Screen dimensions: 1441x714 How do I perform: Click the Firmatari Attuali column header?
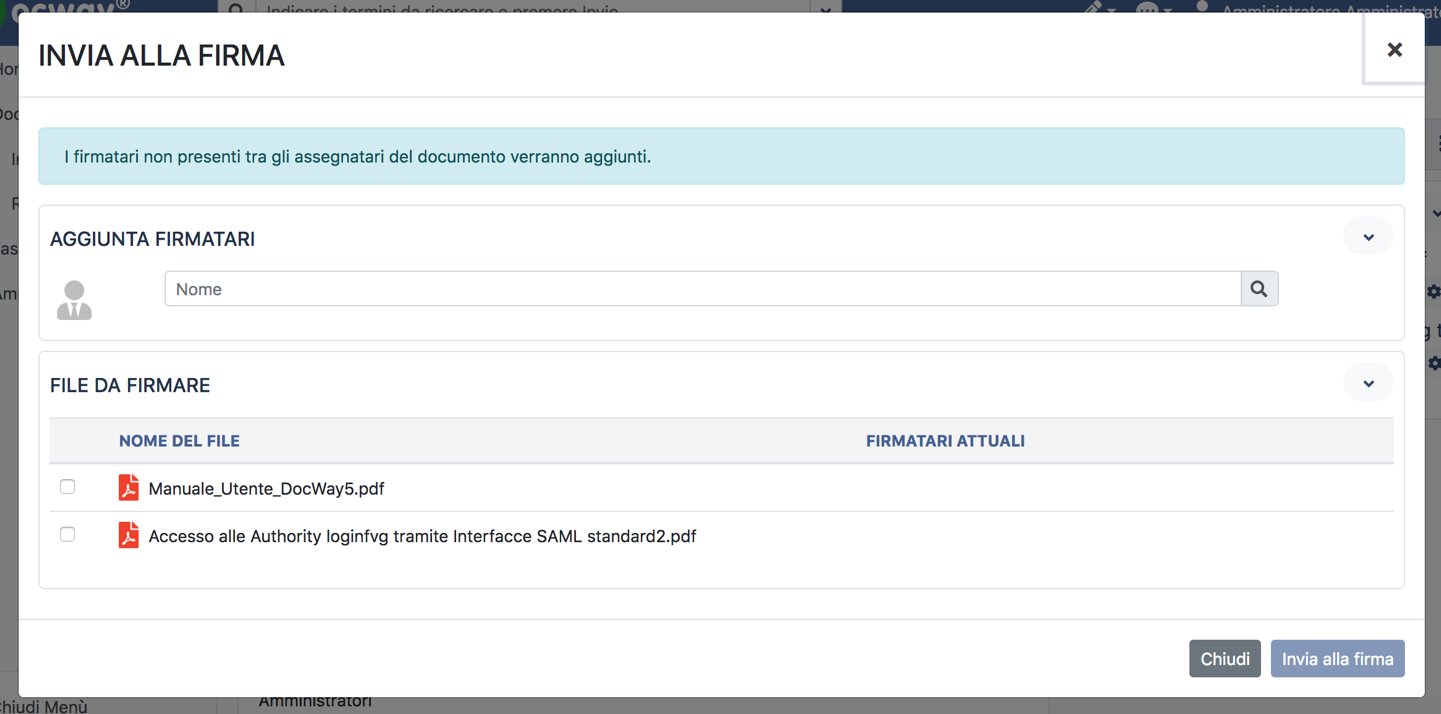pyautogui.click(x=945, y=441)
